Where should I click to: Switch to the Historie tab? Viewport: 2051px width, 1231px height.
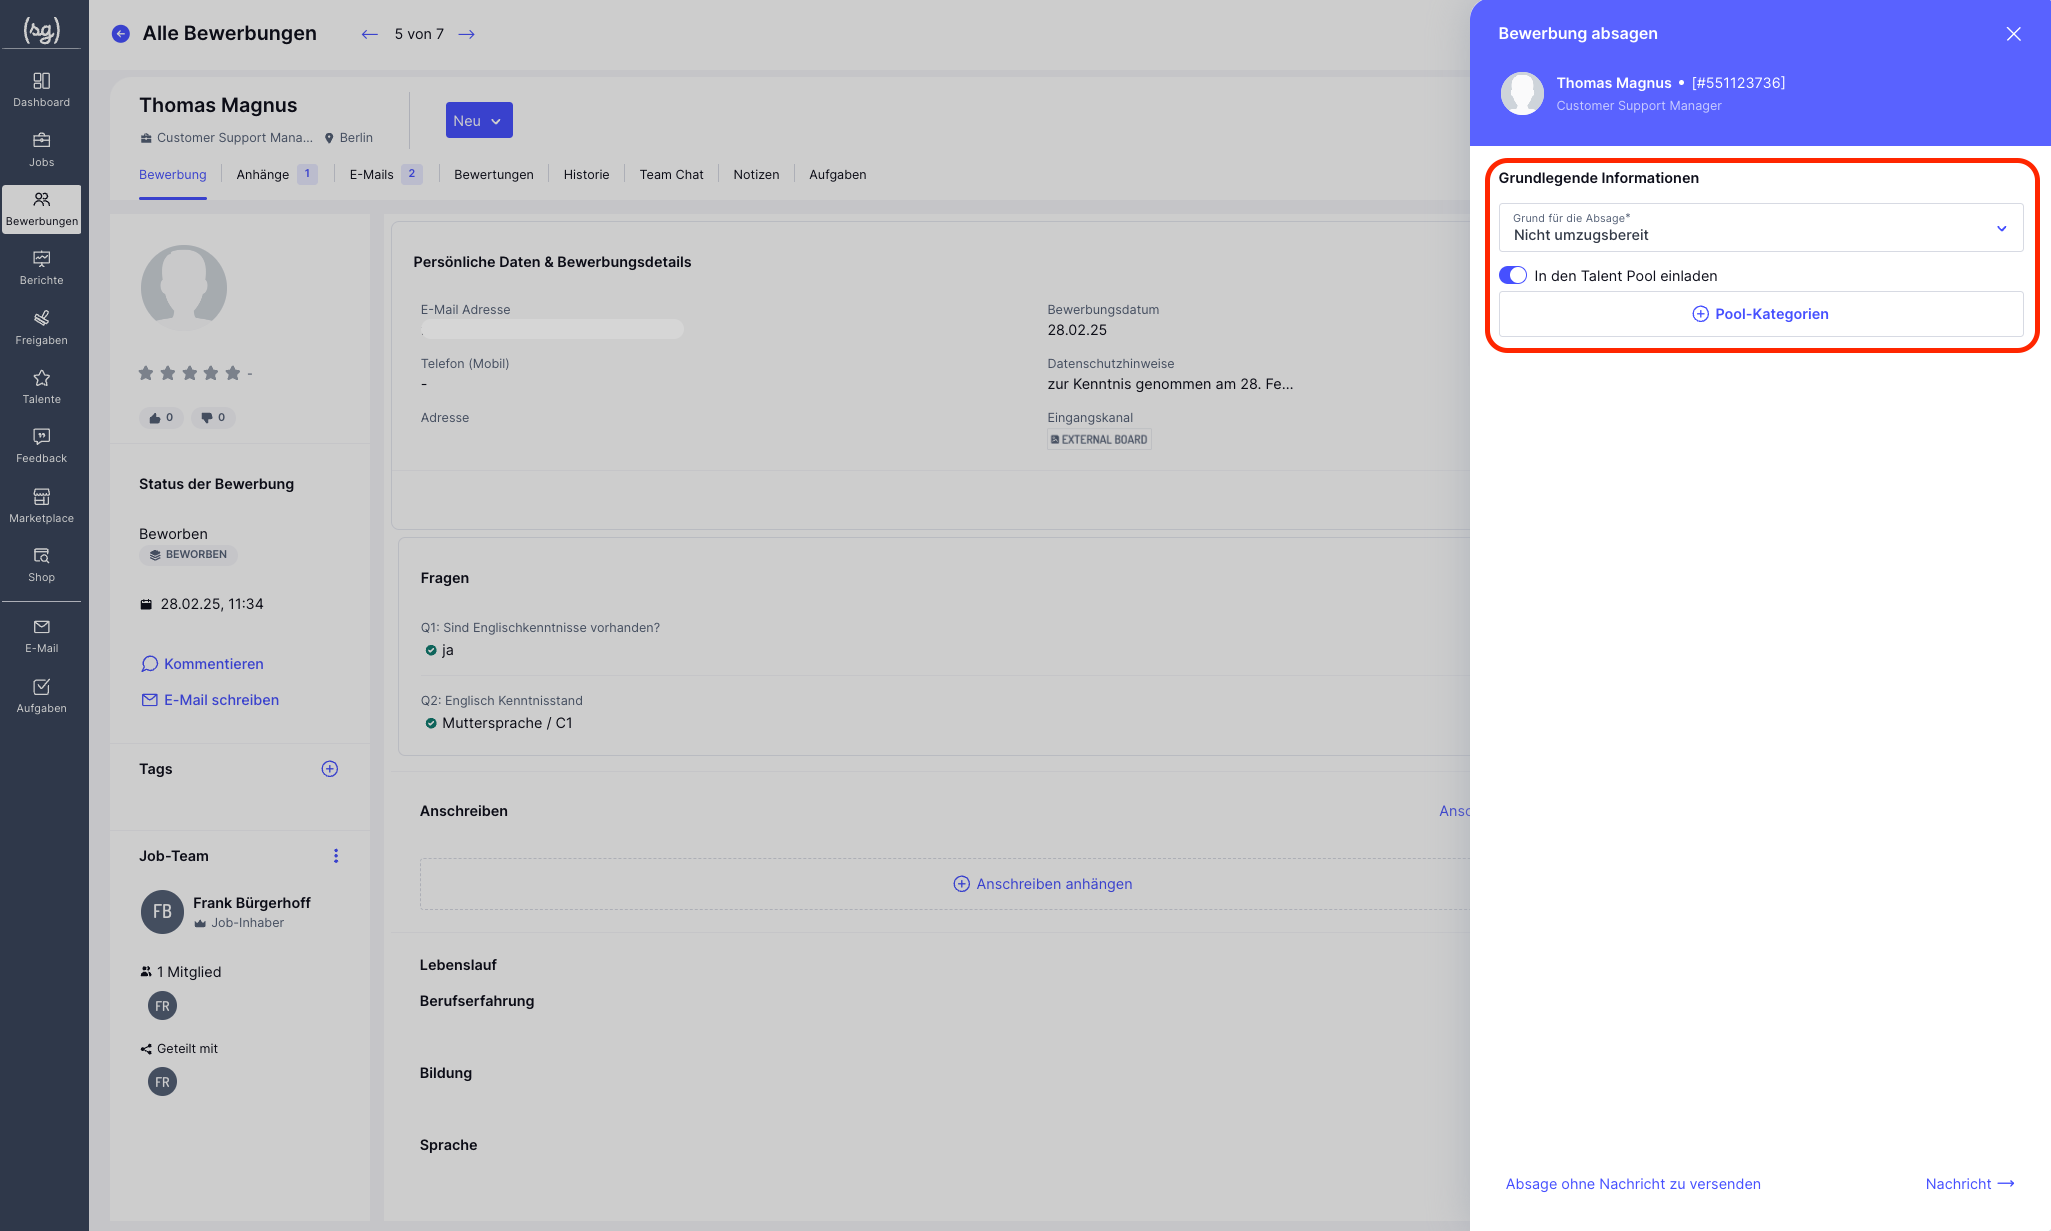coord(586,175)
